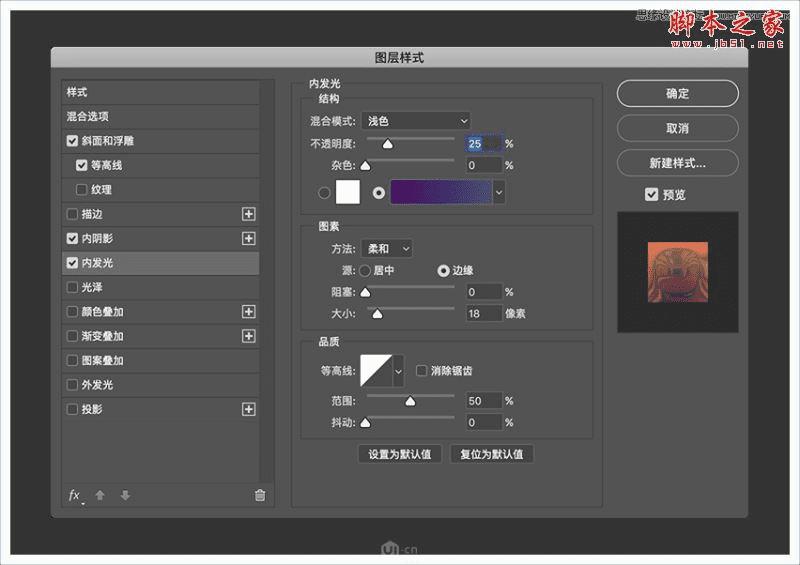Choose 居中 as glow source
The width and height of the screenshot is (800, 565).
pyautogui.click(x=365, y=271)
